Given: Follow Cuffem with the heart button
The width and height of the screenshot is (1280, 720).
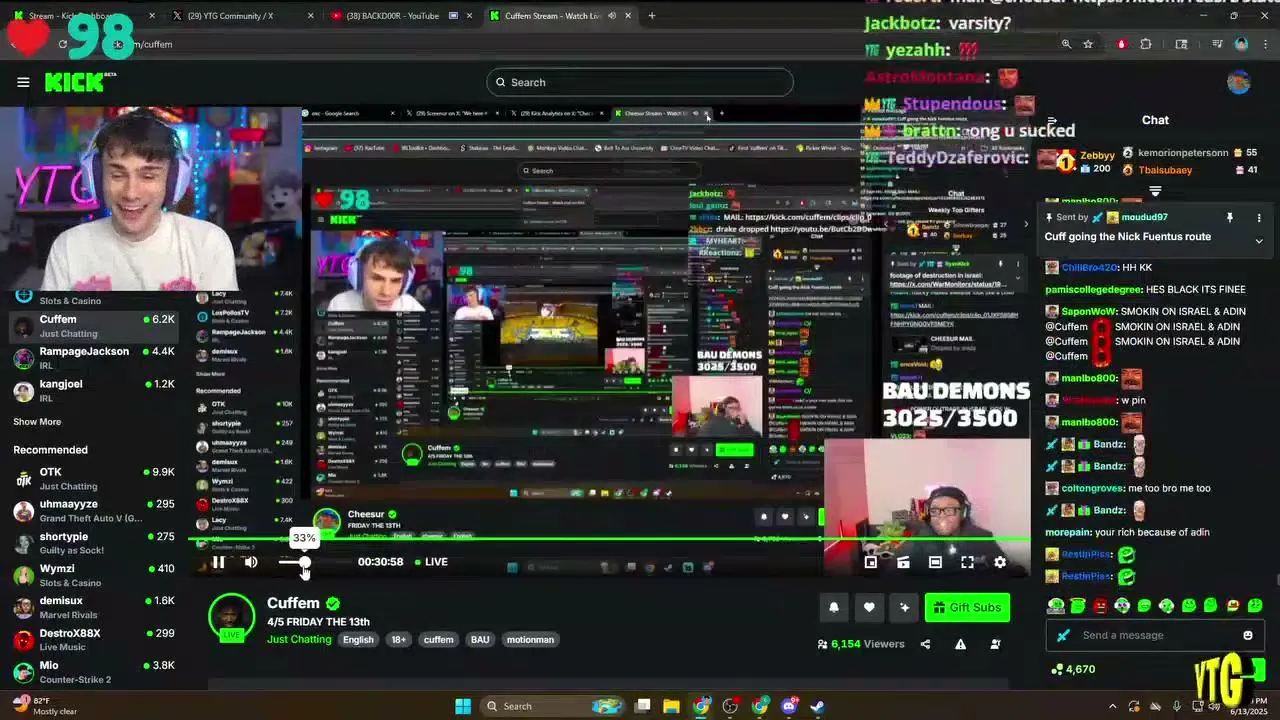Looking at the screenshot, I should pyautogui.click(x=869, y=607).
